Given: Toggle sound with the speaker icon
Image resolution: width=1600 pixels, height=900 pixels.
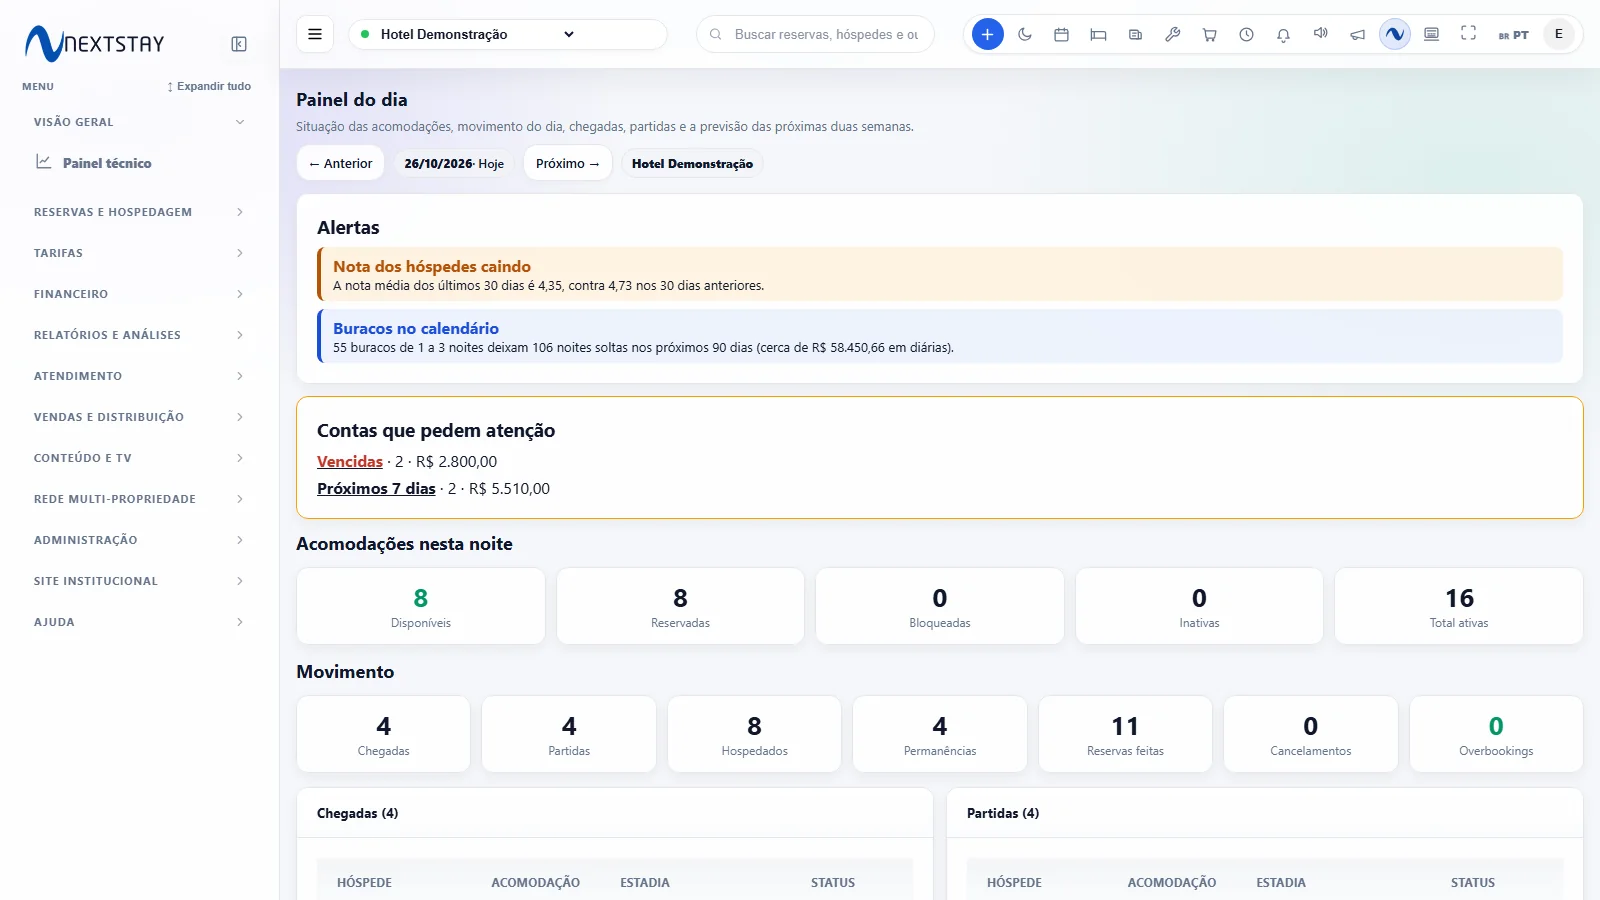Looking at the screenshot, I should (1320, 34).
